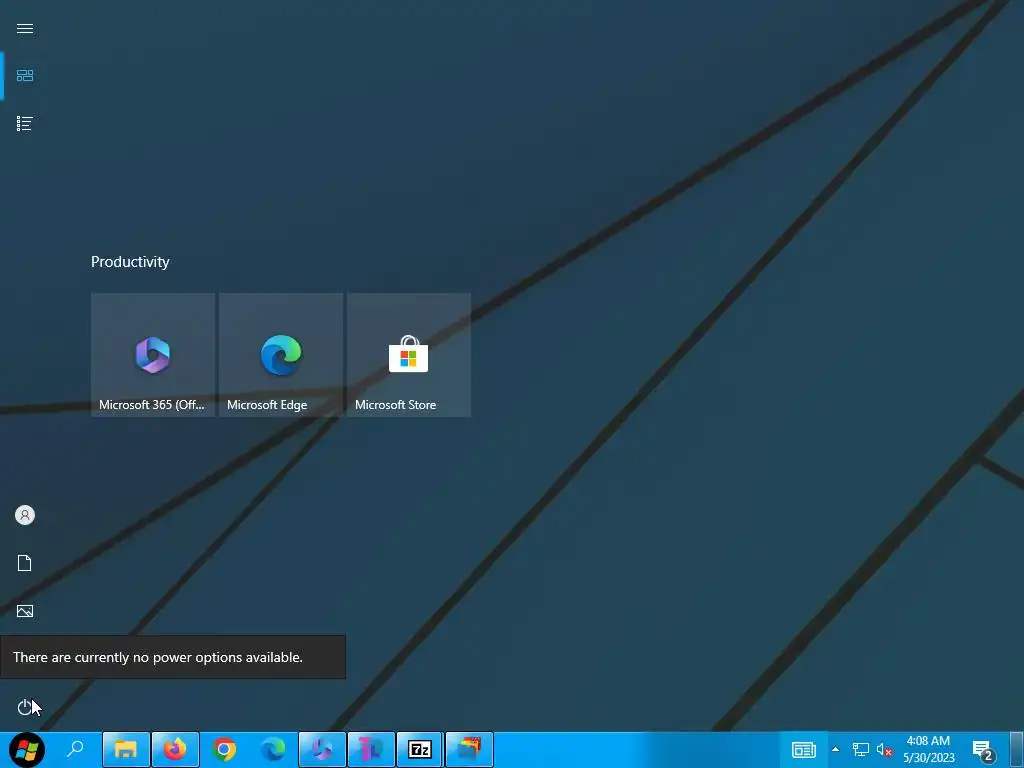Launch Microsoft Edge from the taskbar

pos(273,749)
